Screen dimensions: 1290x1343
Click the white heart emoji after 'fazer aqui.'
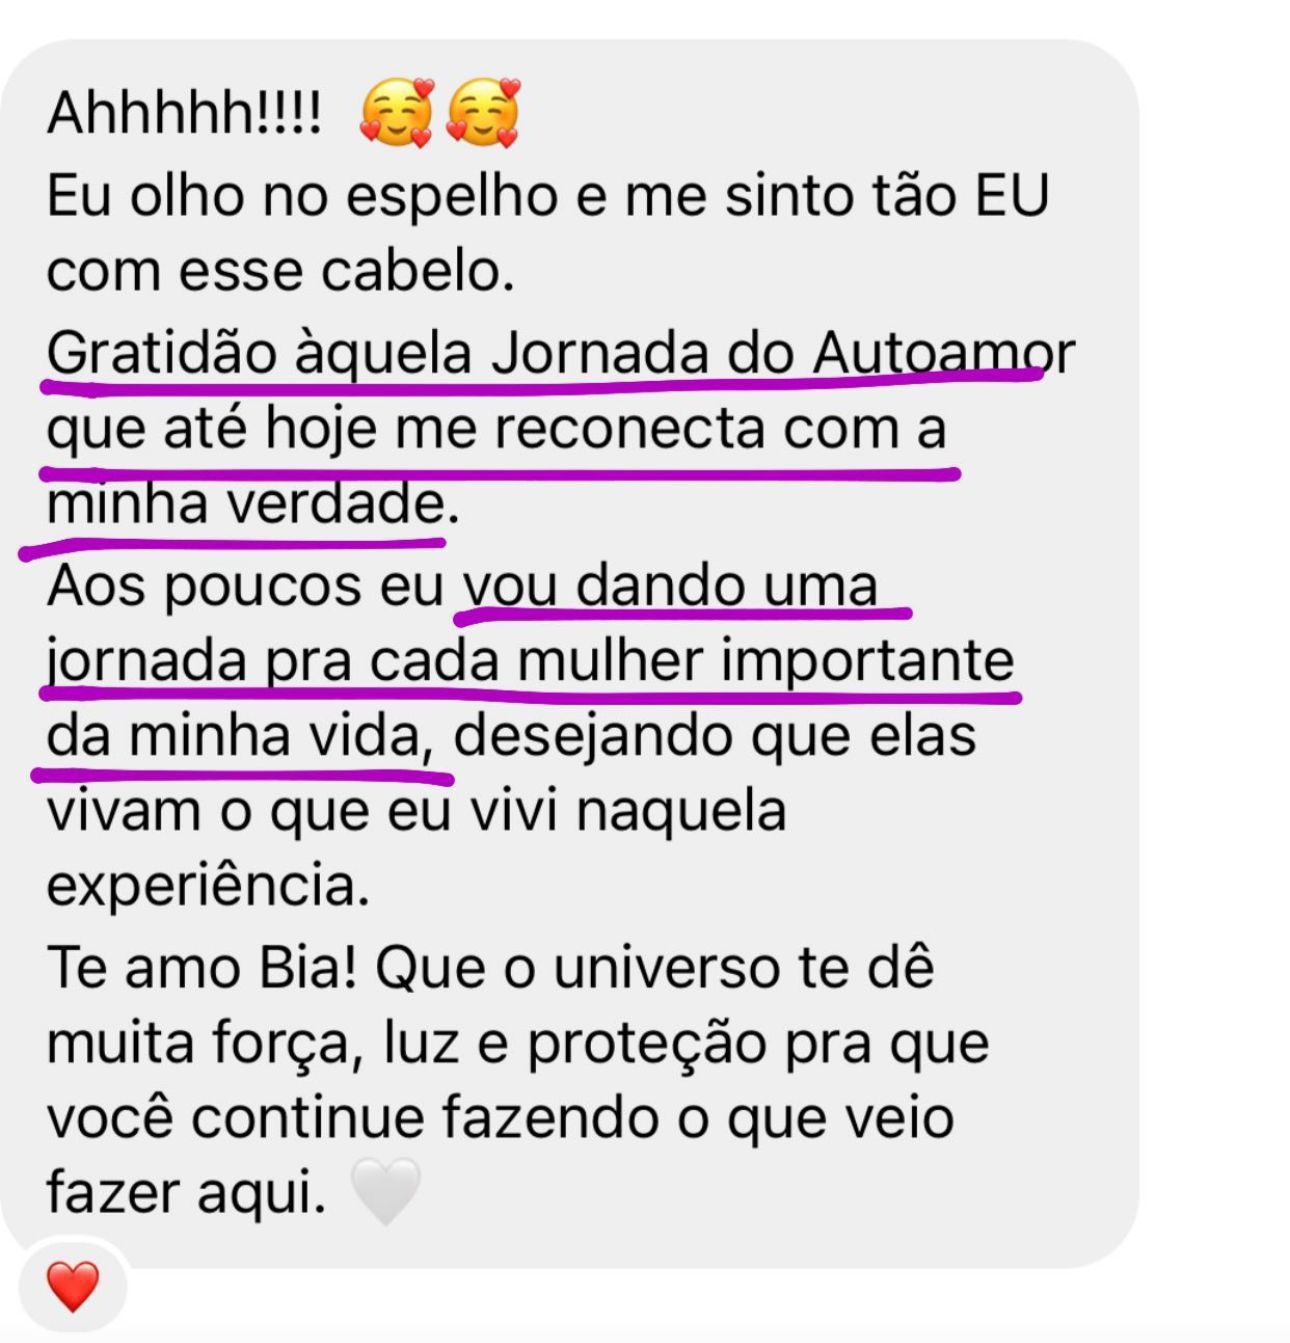tap(385, 1192)
